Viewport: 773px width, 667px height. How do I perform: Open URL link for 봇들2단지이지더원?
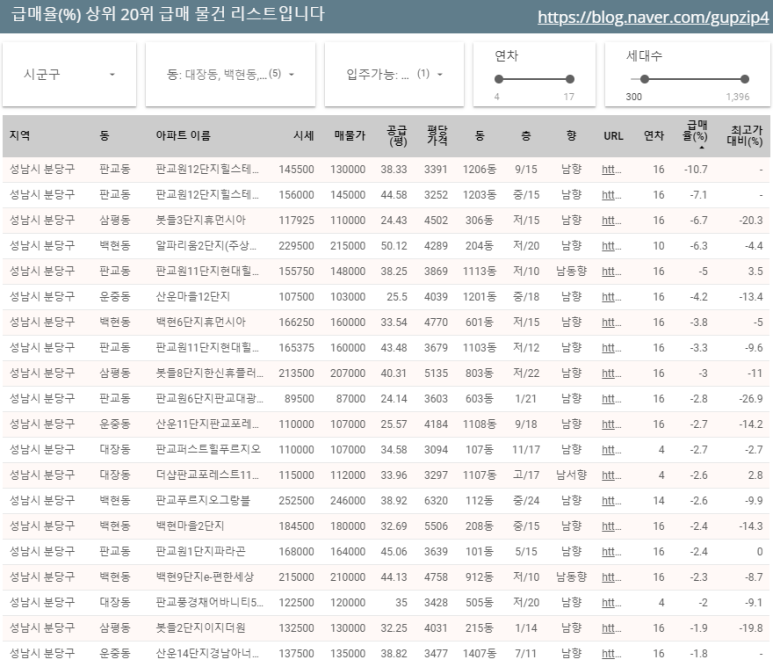tap(611, 629)
